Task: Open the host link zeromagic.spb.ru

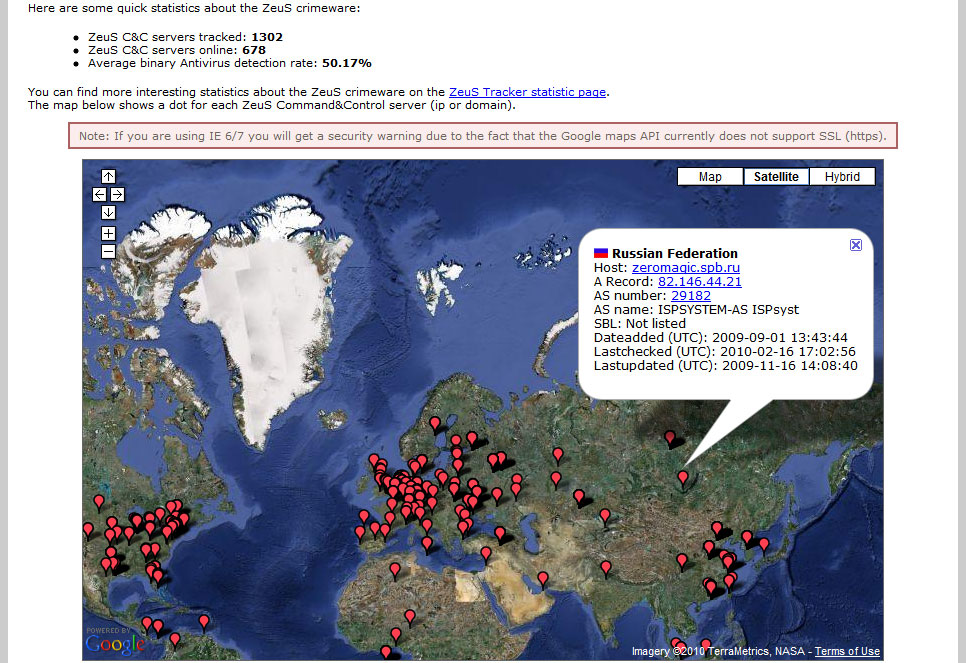Action: coord(686,267)
